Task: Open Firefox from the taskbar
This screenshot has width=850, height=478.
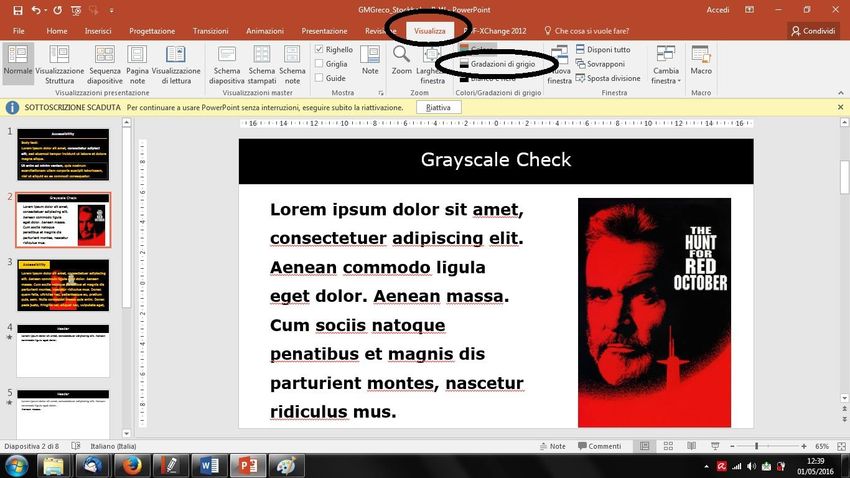Action: [132, 466]
